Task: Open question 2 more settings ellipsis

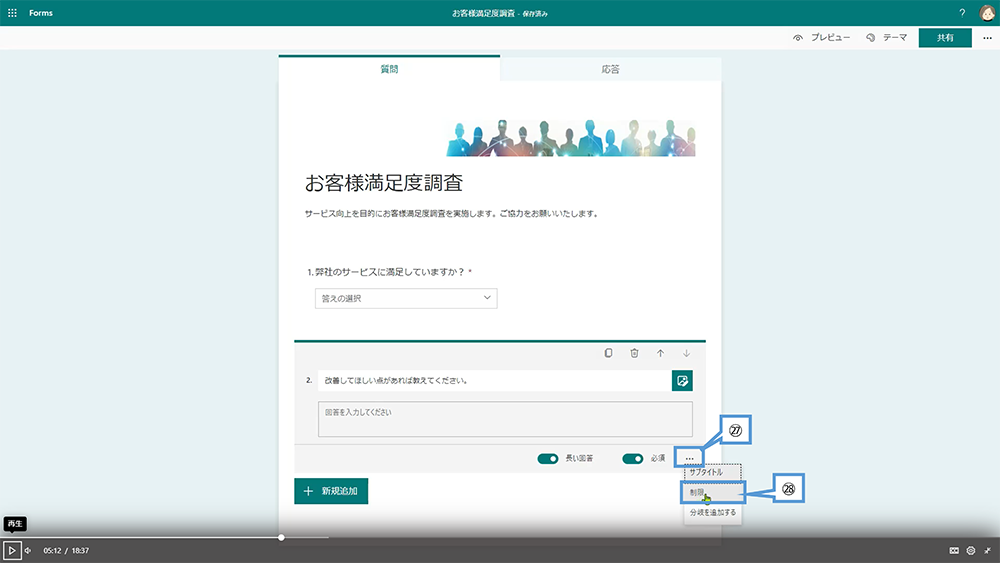Action: [689, 458]
